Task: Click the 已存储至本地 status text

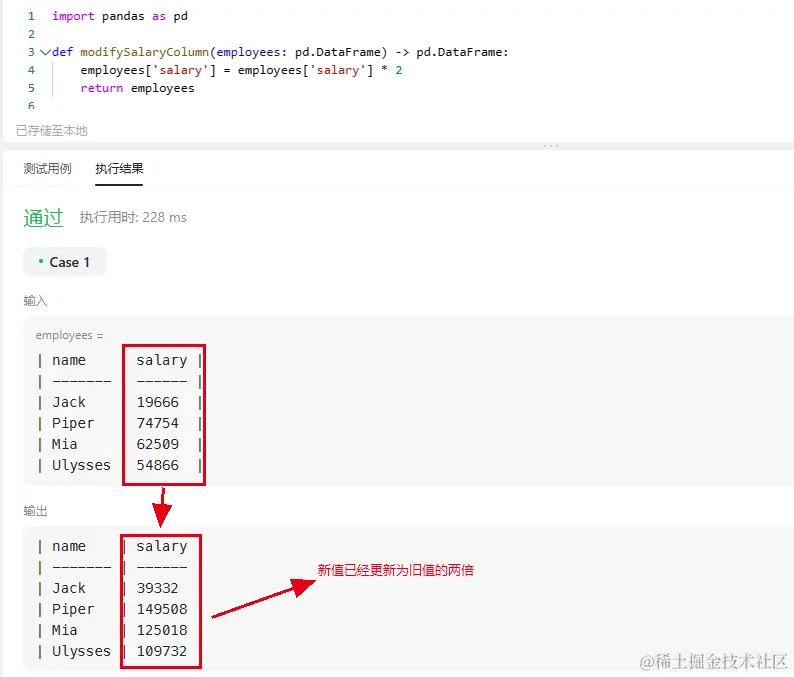Action: tap(52, 131)
